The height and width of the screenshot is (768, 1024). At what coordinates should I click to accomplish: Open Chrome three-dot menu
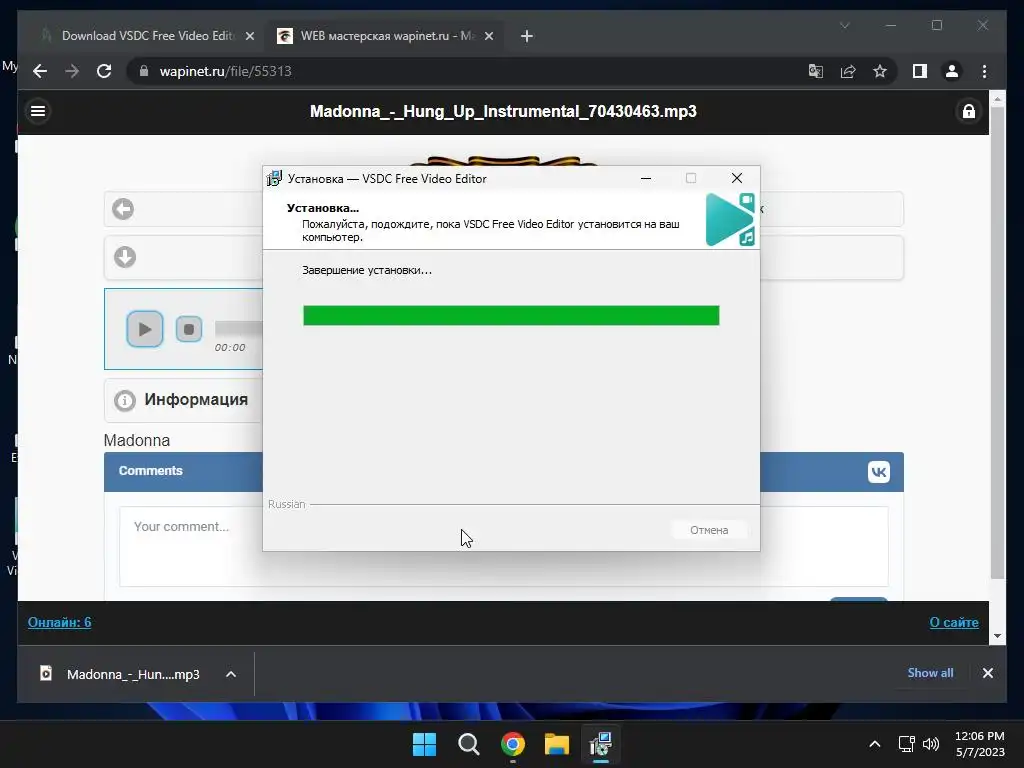pyautogui.click(x=984, y=71)
